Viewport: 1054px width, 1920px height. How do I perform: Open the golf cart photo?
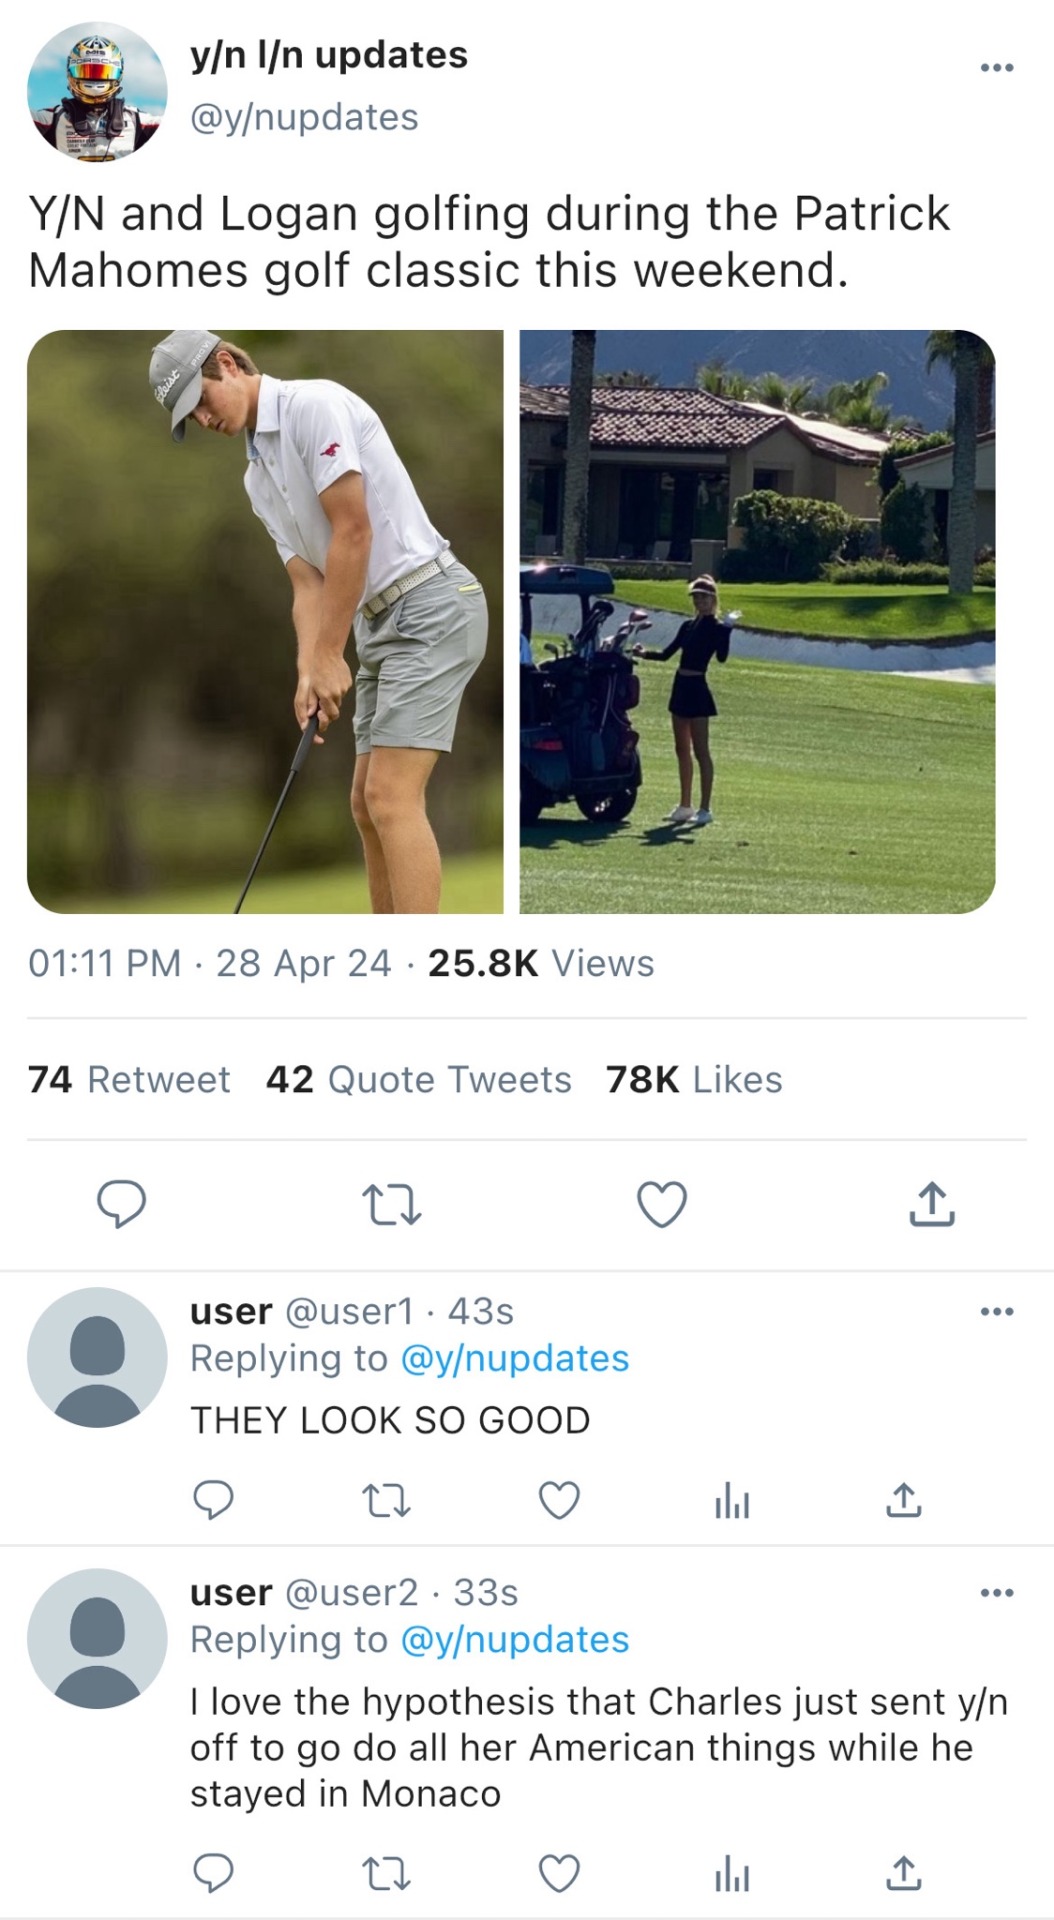pyautogui.click(x=757, y=621)
